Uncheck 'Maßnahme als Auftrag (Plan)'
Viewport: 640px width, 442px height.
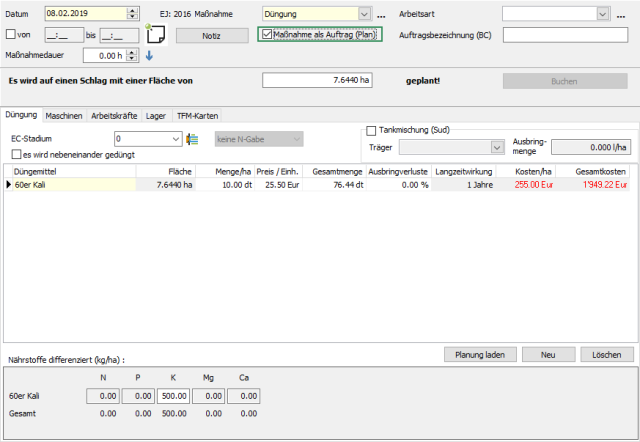click(266, 34)
